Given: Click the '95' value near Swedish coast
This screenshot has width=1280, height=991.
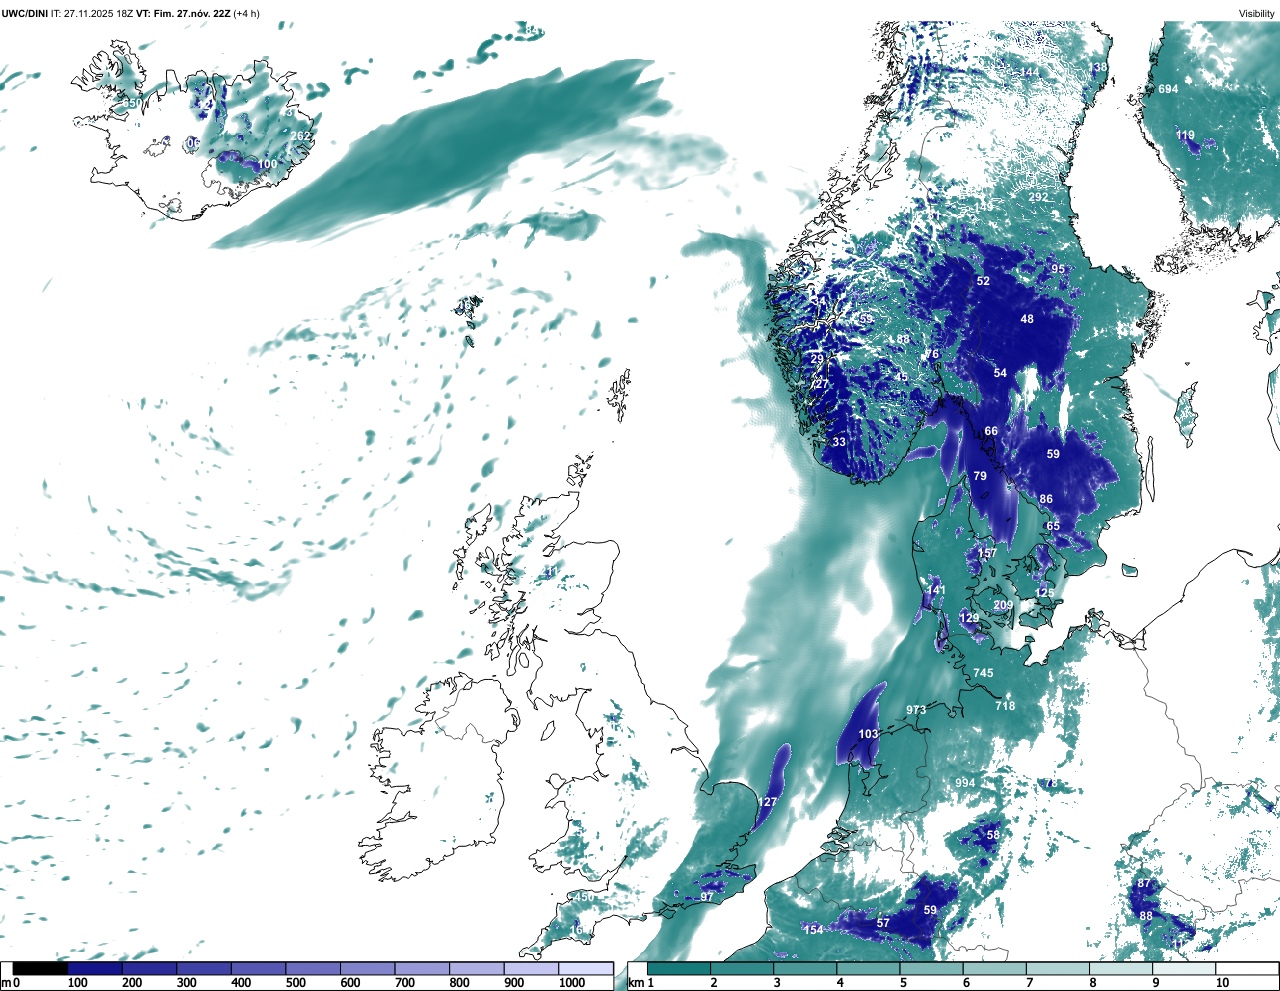Looking at the screenshot, I should [x=1058, y=270].
